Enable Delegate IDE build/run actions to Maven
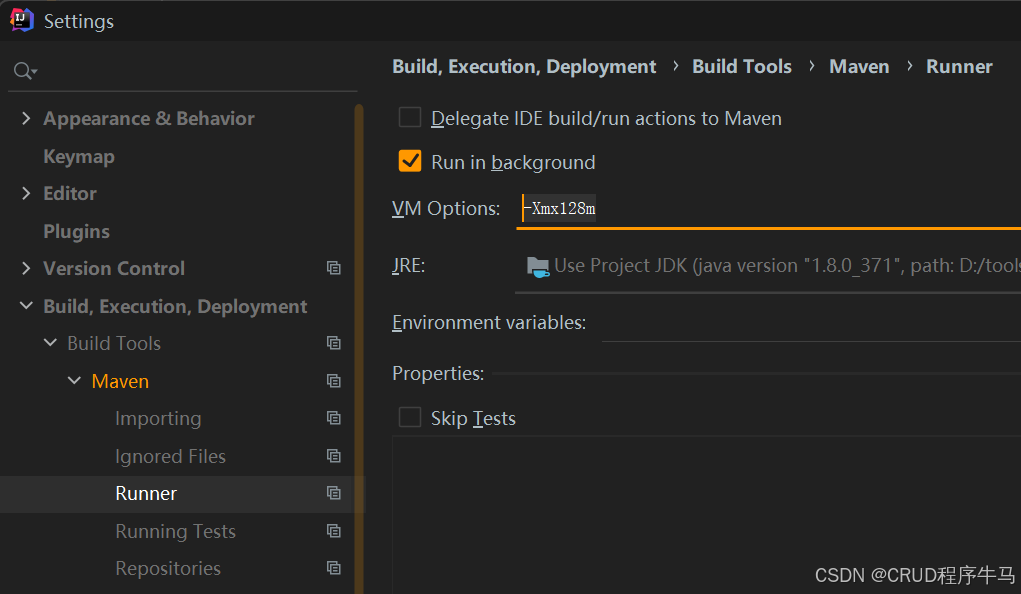Image resolution: width=1021 pixels, height=594 pixels. click(410, 117)
